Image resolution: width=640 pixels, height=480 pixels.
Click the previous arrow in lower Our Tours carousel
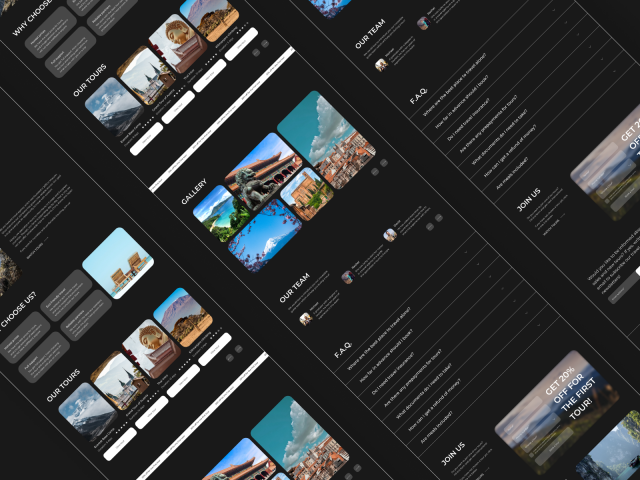point(230,358)
